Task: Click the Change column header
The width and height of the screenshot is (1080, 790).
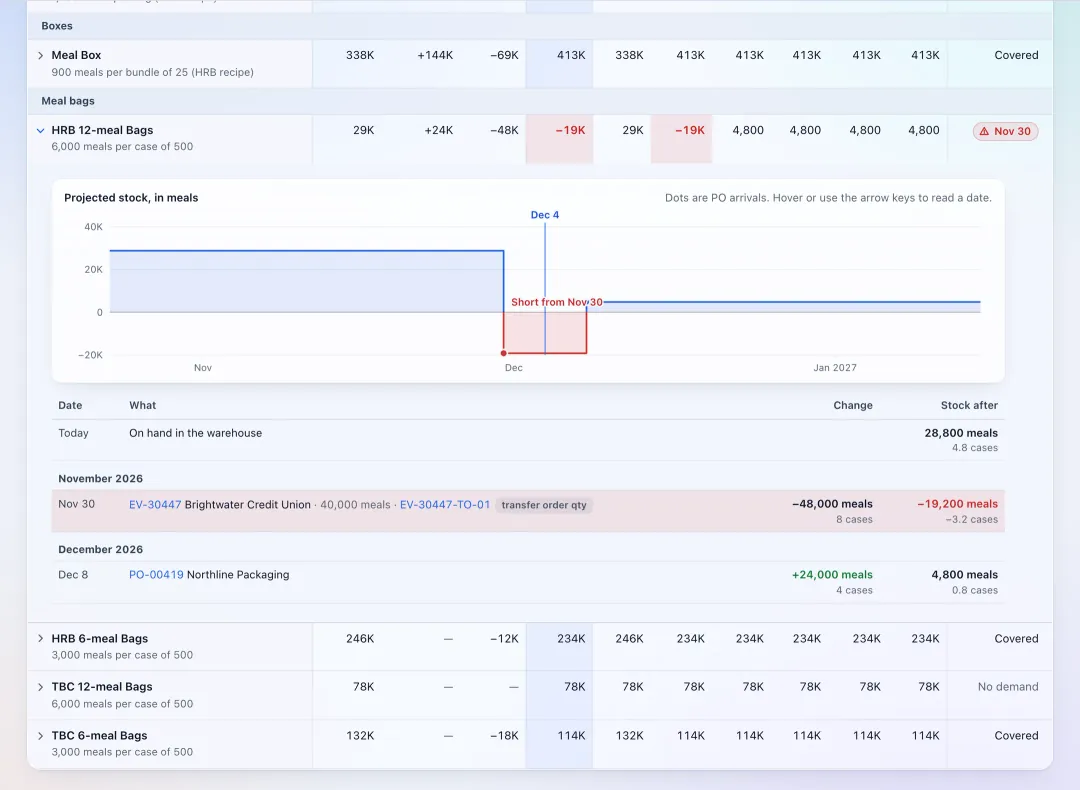Action: [853, 405]
